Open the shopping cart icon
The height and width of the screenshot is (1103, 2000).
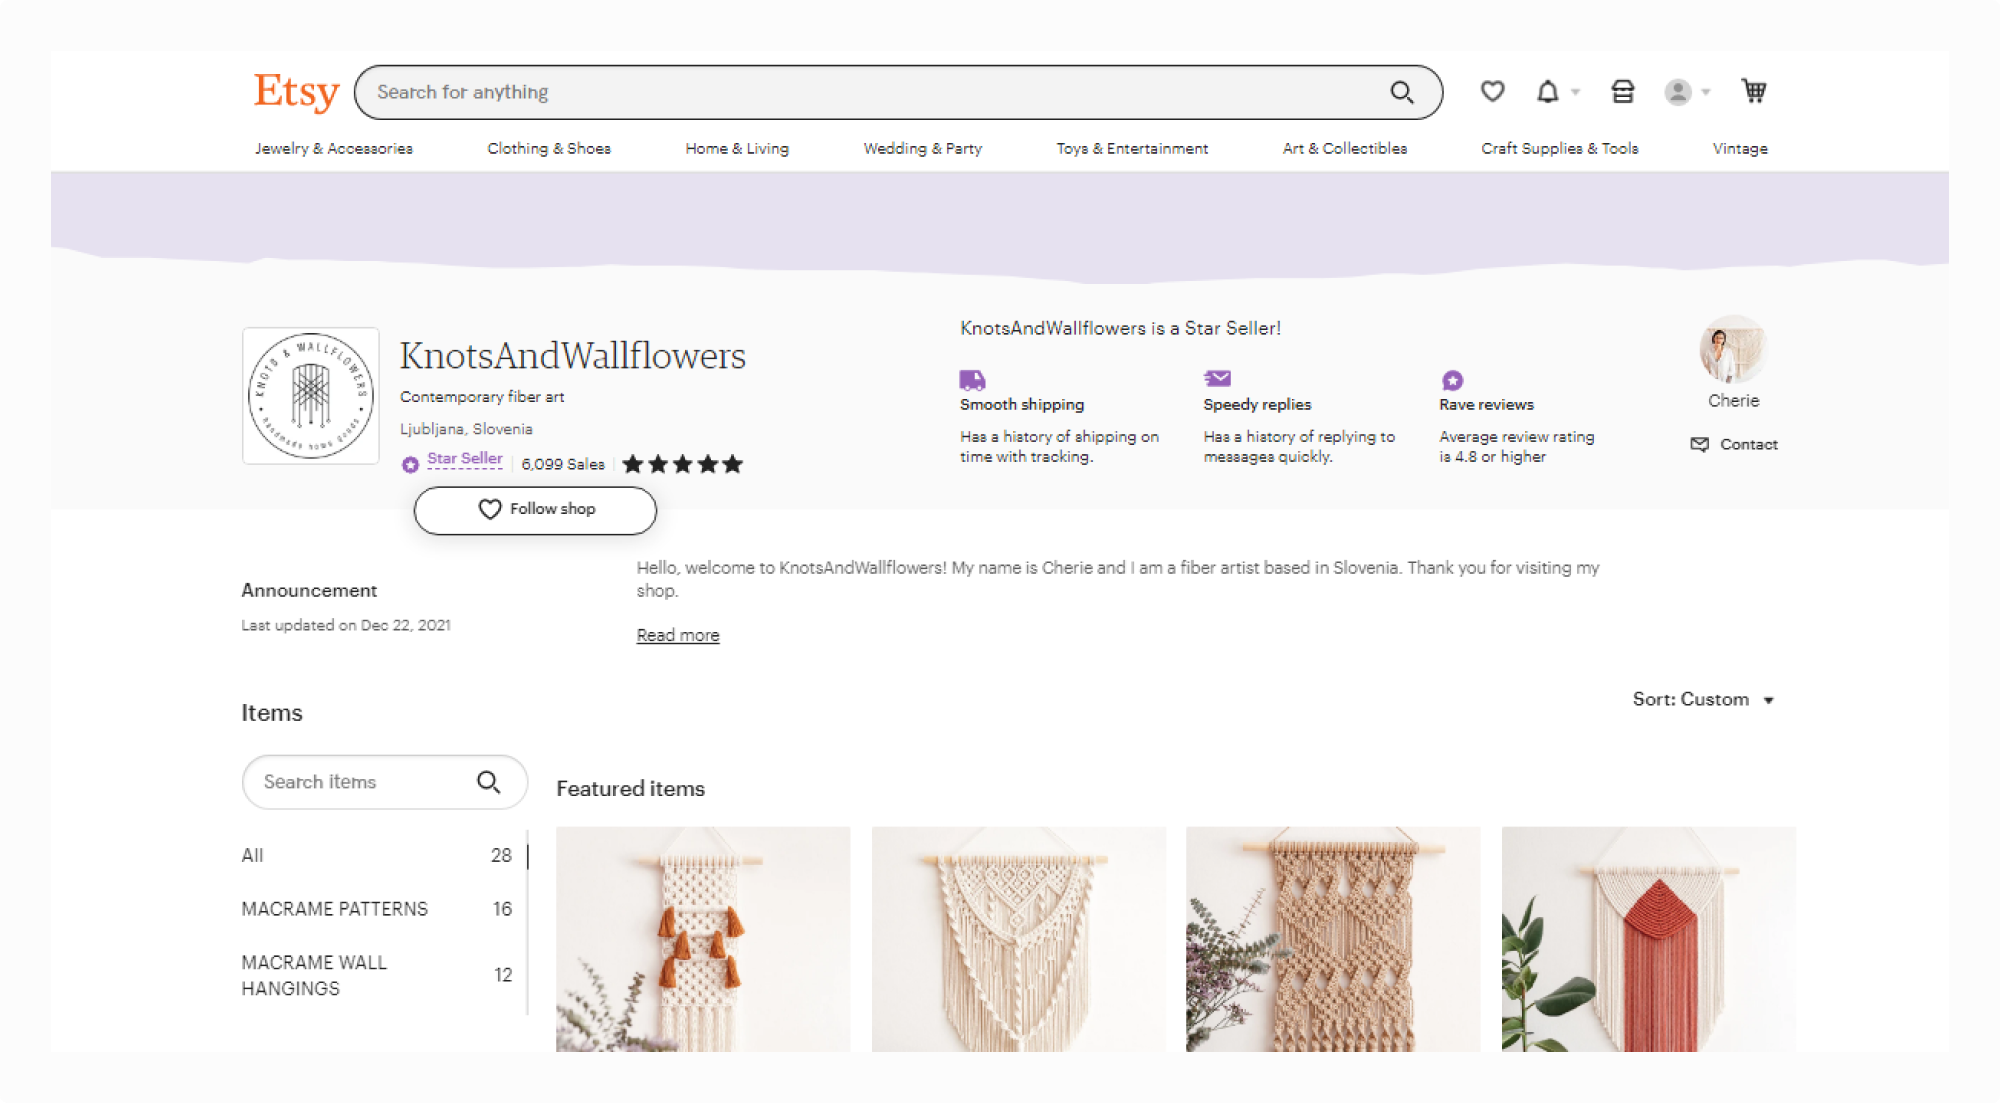(x=1753, y=91)
